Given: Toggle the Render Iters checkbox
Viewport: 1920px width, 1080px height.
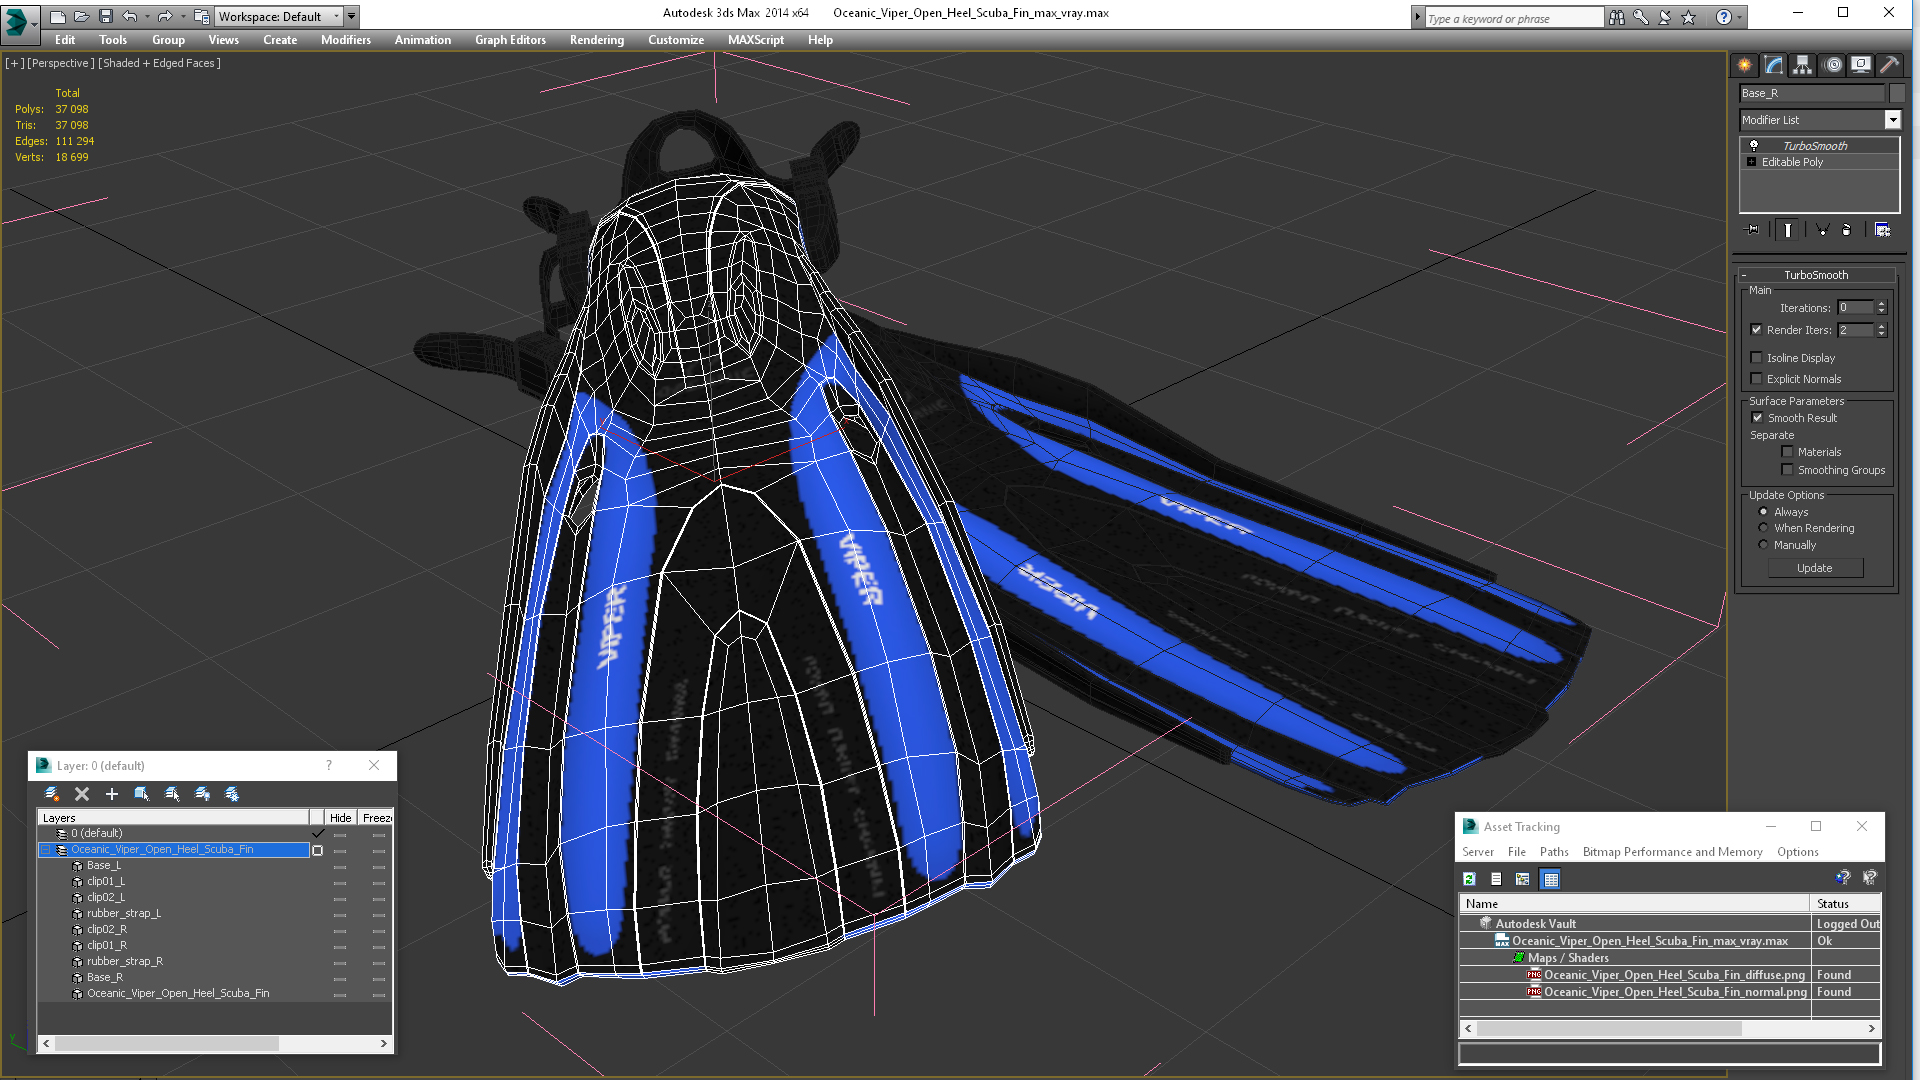Looking at the screenshot, I should pos(1757,330).
